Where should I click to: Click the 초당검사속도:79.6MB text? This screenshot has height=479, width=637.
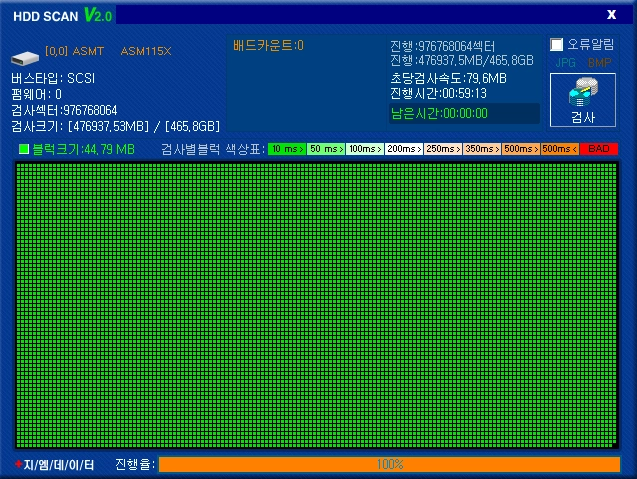click(448, 78)
